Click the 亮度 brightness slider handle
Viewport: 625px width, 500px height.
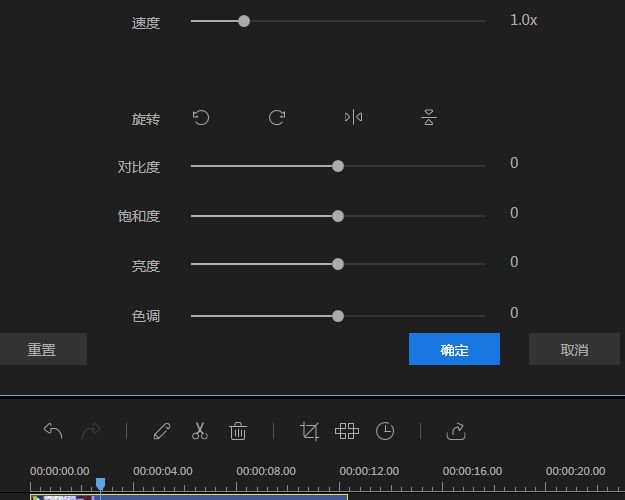(x=338, y=264)
